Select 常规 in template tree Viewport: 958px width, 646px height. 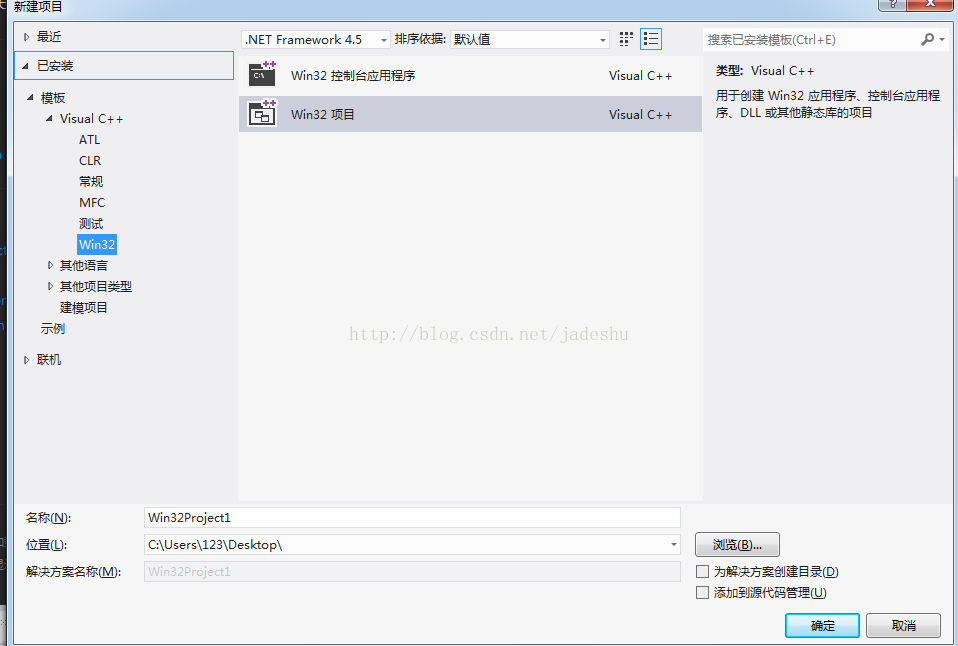tap(91, 182)
